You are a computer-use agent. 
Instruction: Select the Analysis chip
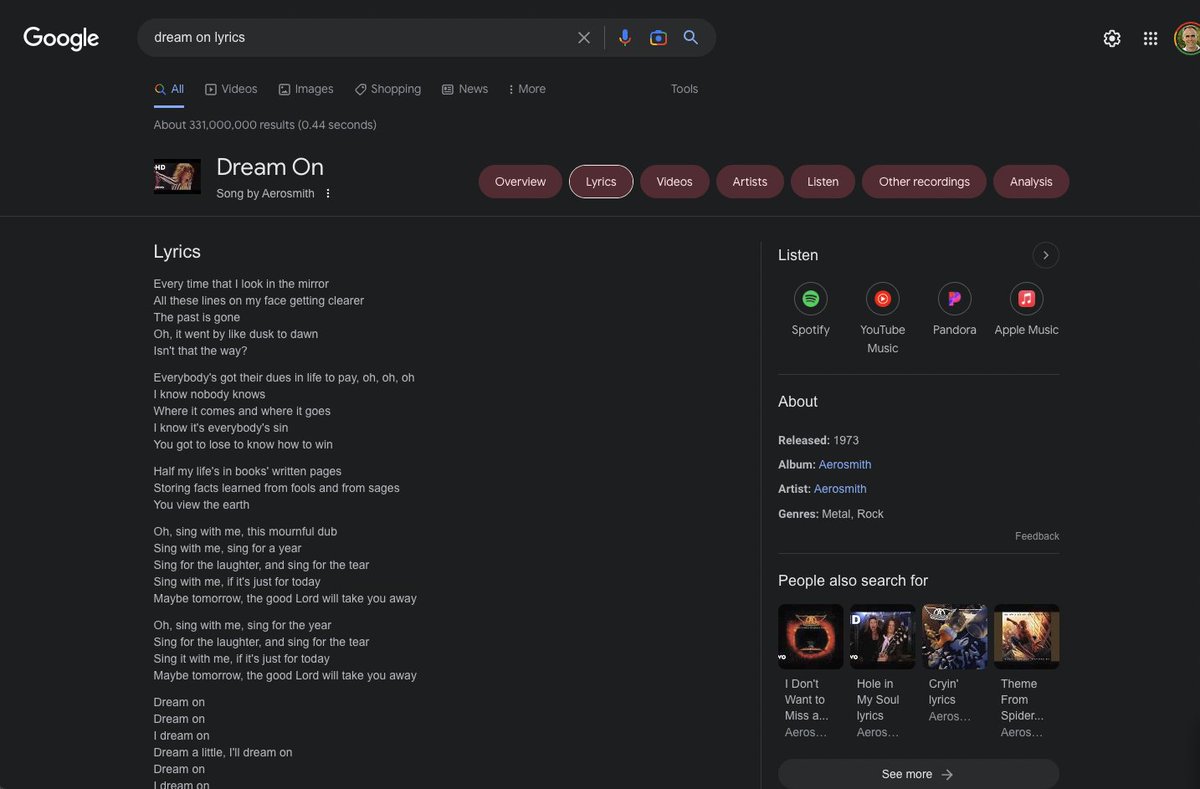click(1031, 182)
